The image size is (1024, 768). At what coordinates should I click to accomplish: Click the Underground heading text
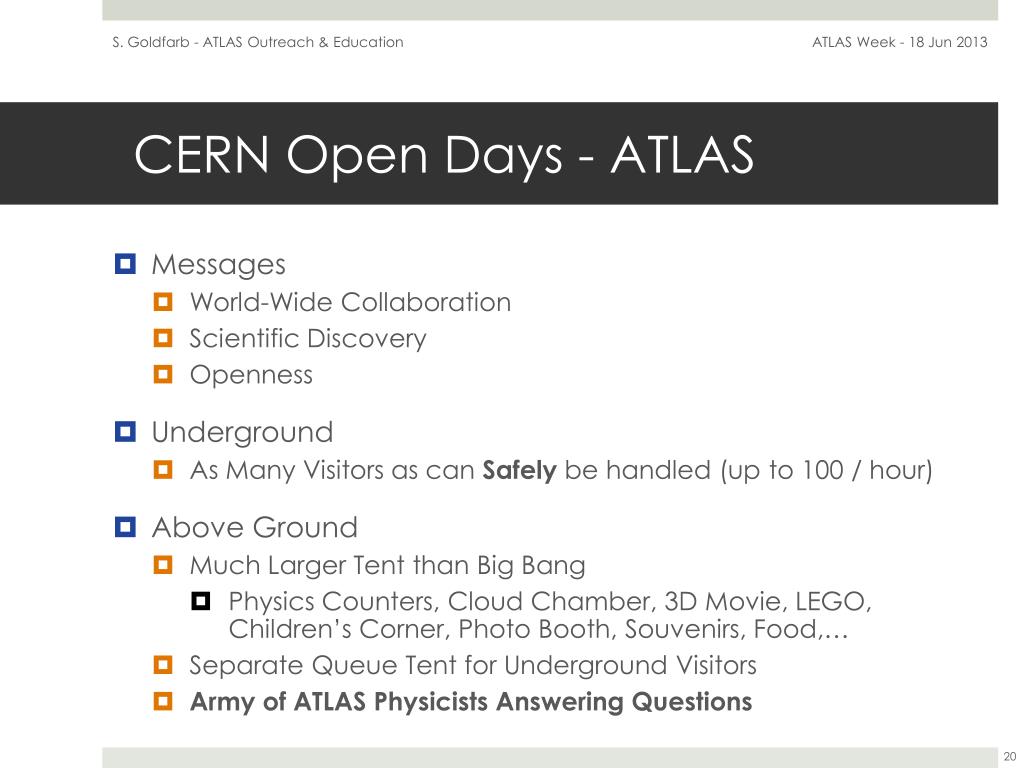pyautogui.click(x=242, y=433)
